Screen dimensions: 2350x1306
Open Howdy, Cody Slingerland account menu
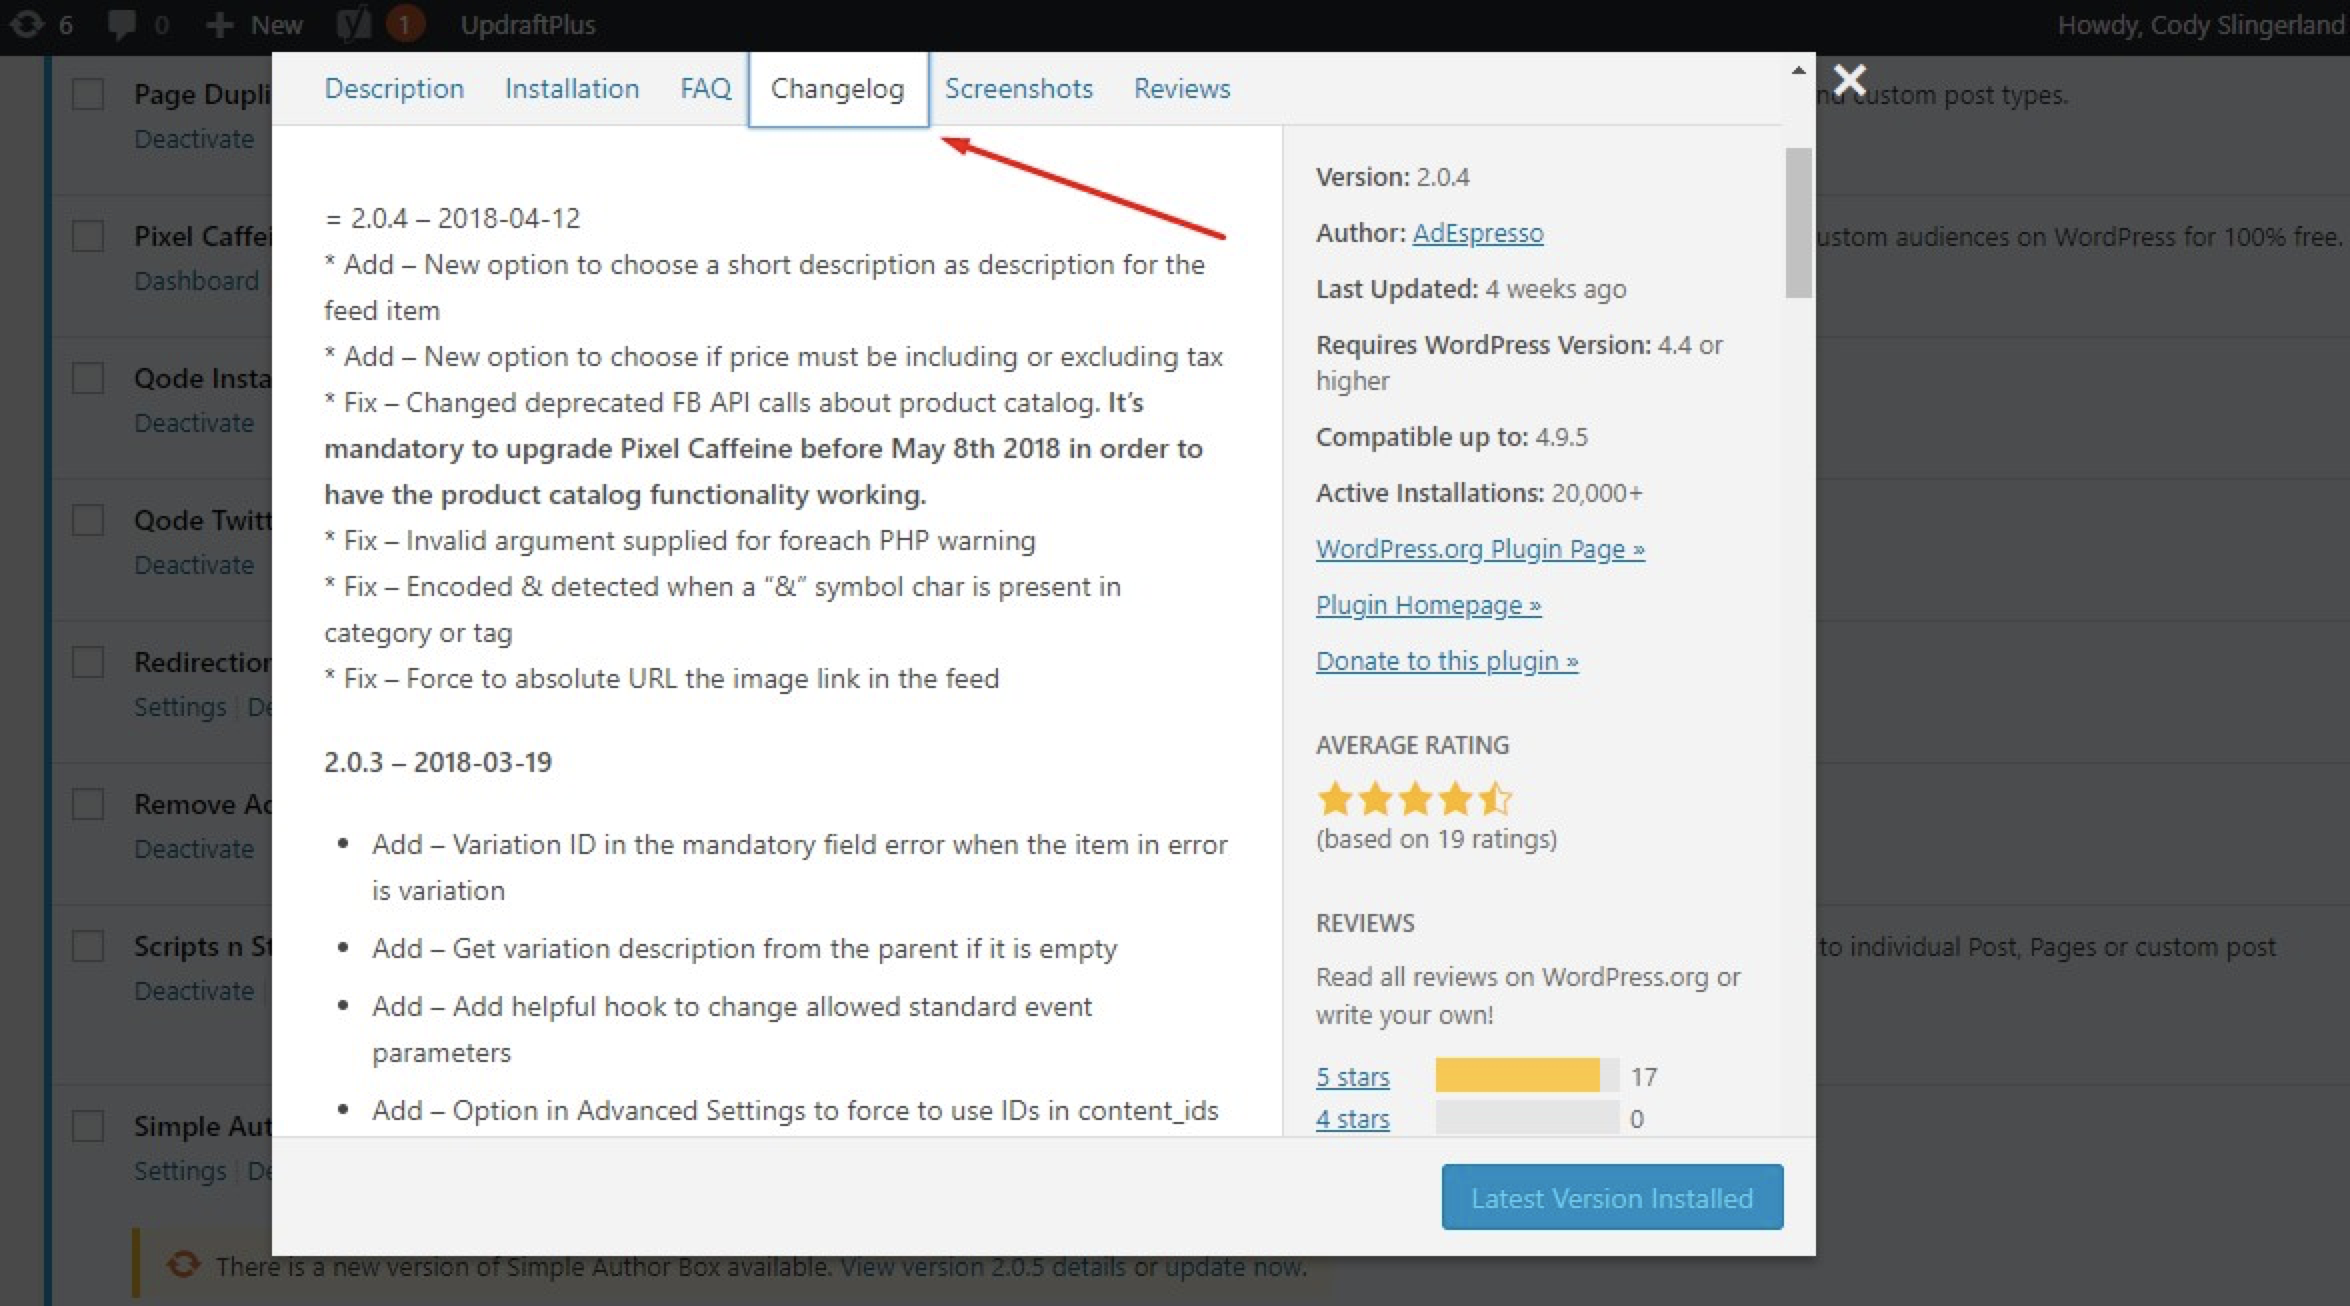click(2200, 24)
